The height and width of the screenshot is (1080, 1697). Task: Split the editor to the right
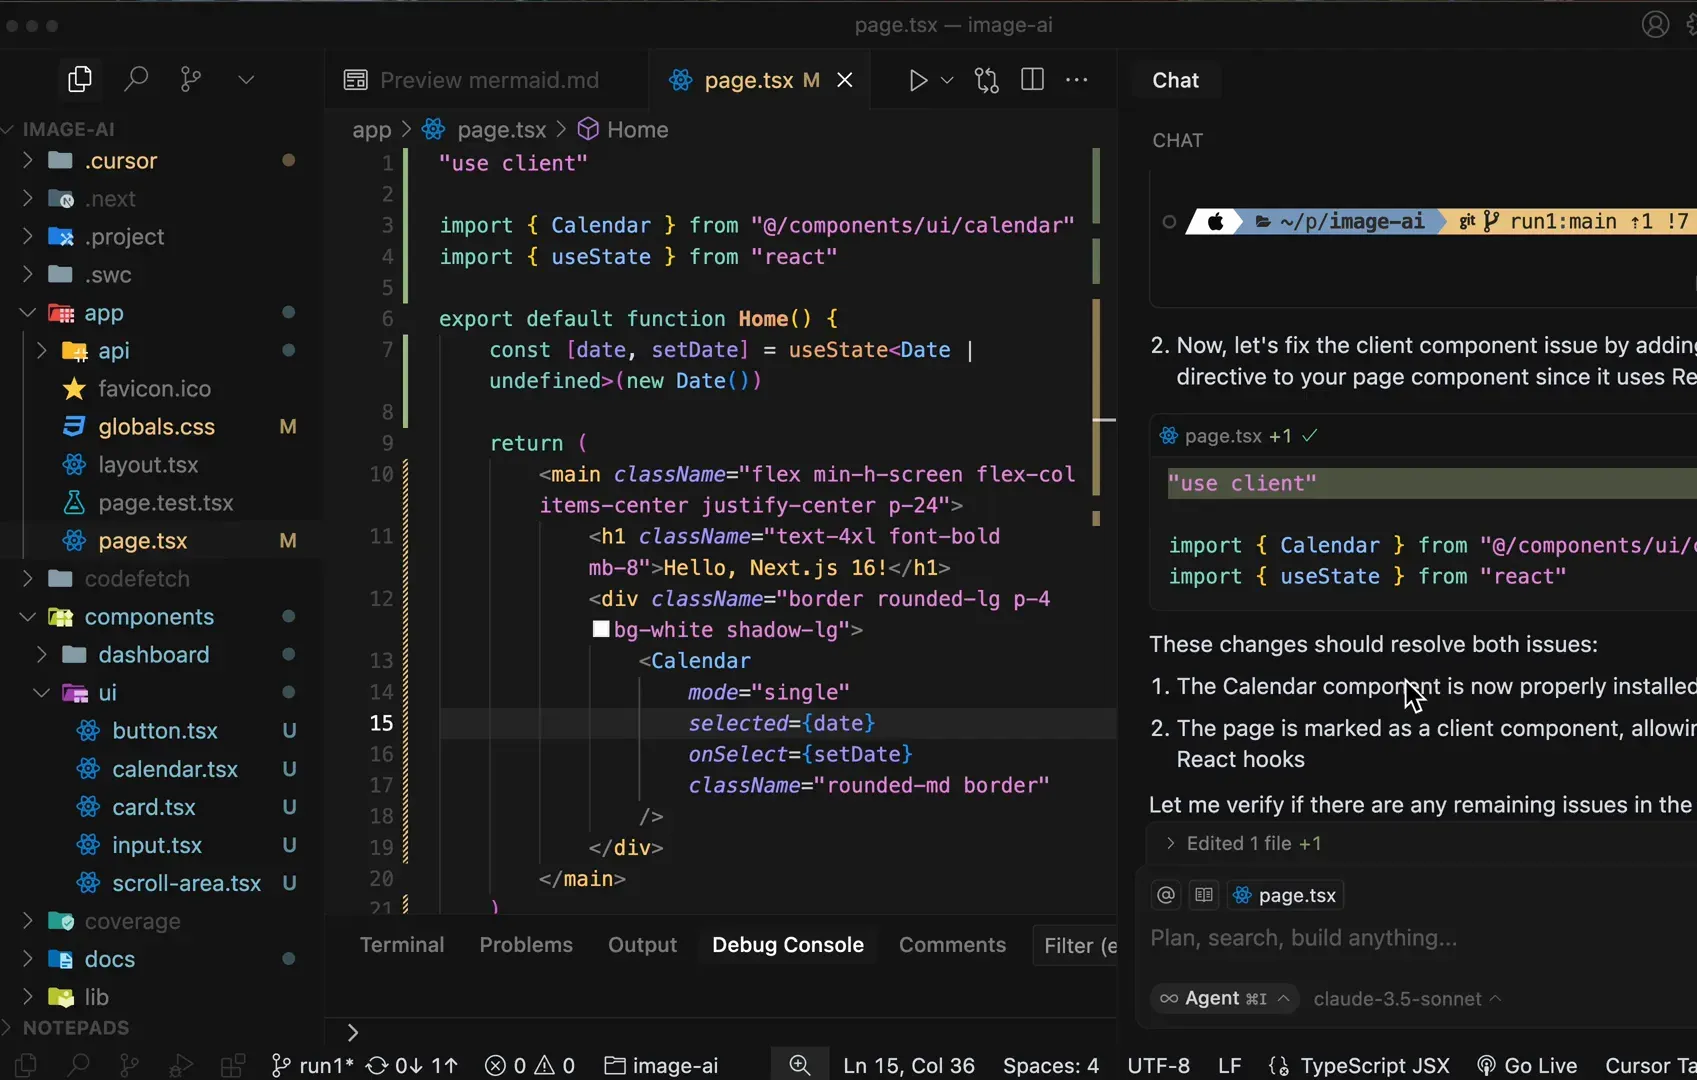pyautogui.click(x=1033, y=80)
